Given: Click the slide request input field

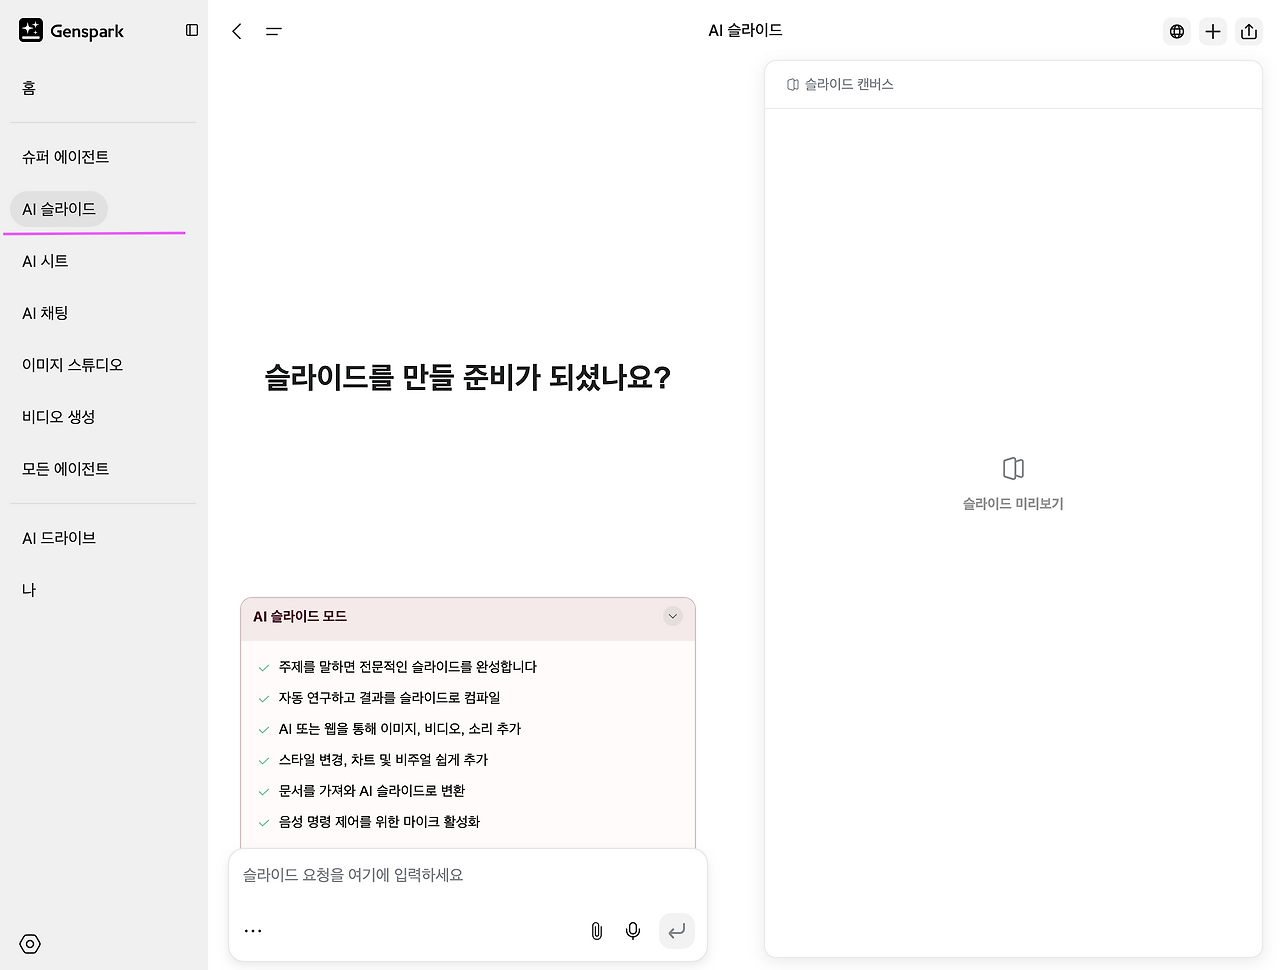Looking at the screenshot, I should point(420,875).
